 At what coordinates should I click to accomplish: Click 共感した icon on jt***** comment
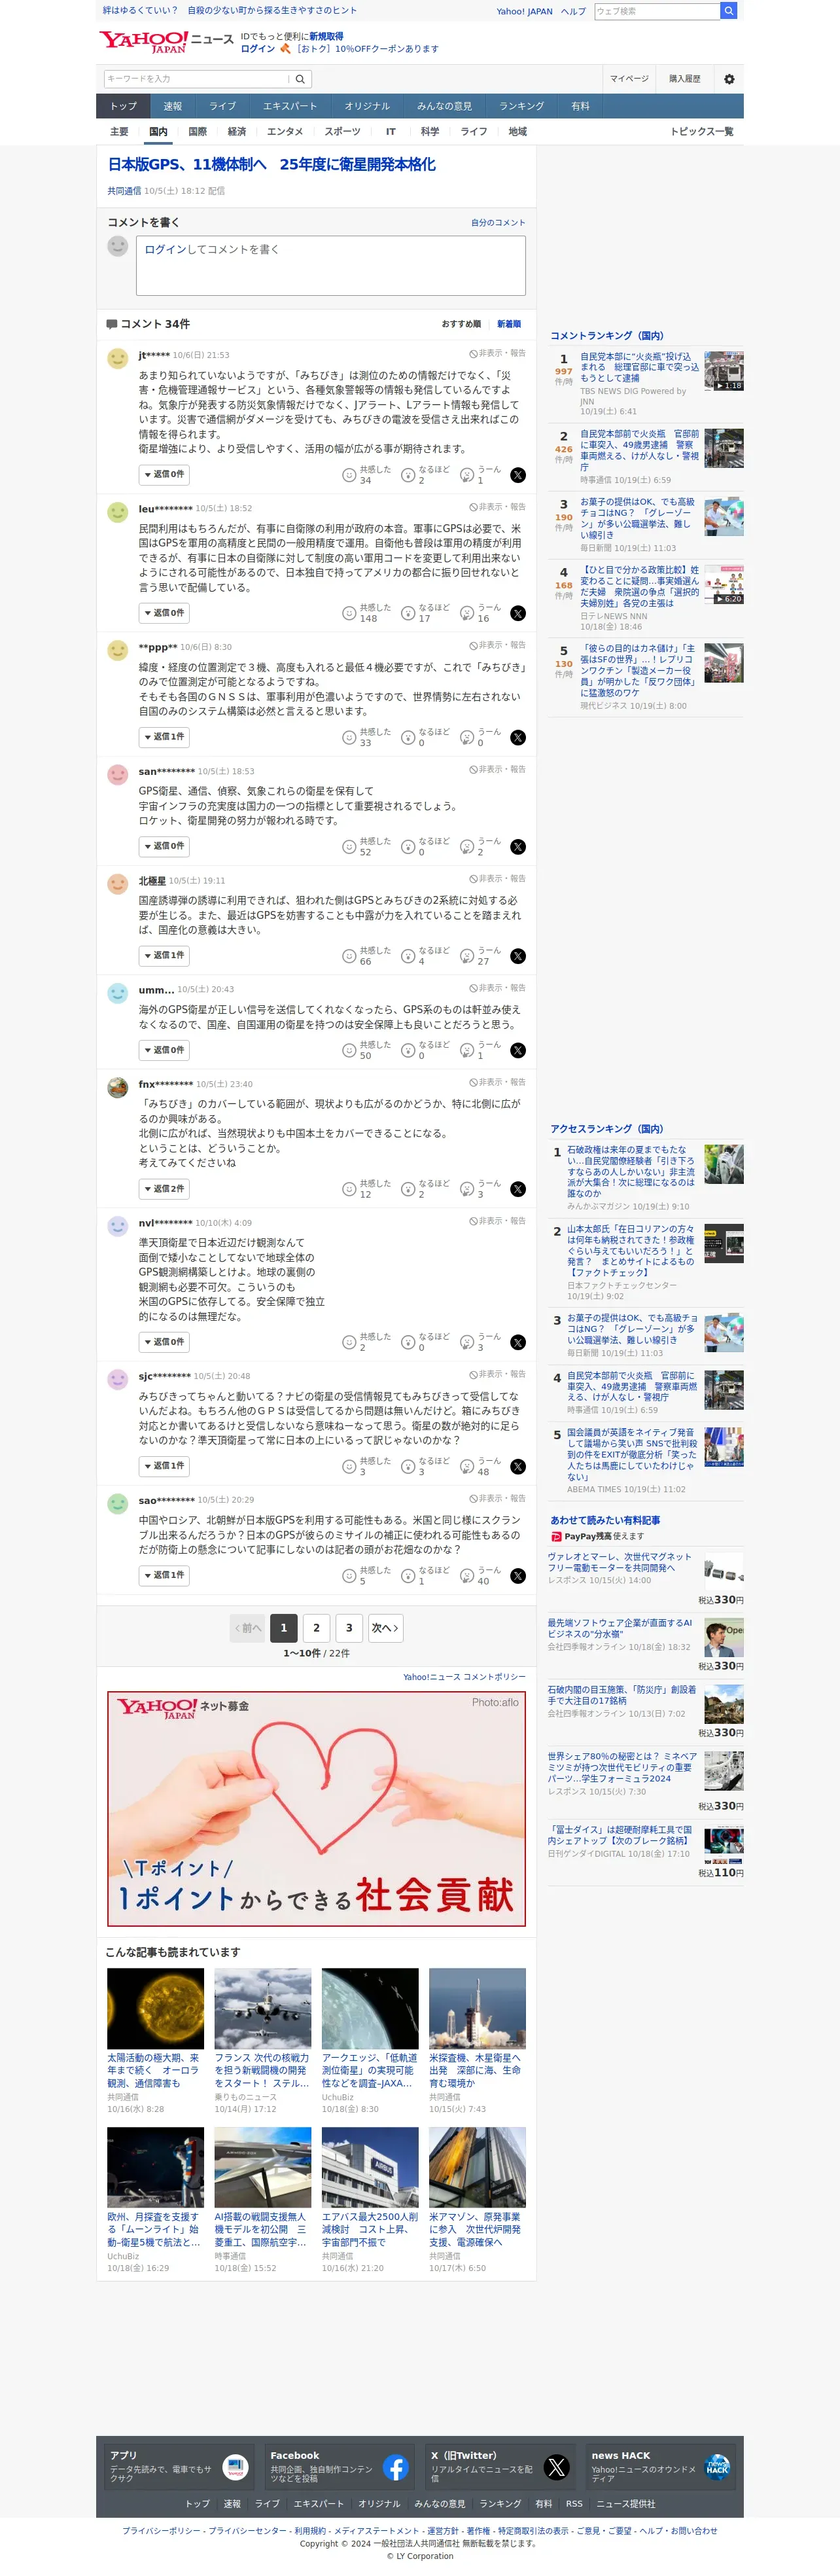[349, 475]
